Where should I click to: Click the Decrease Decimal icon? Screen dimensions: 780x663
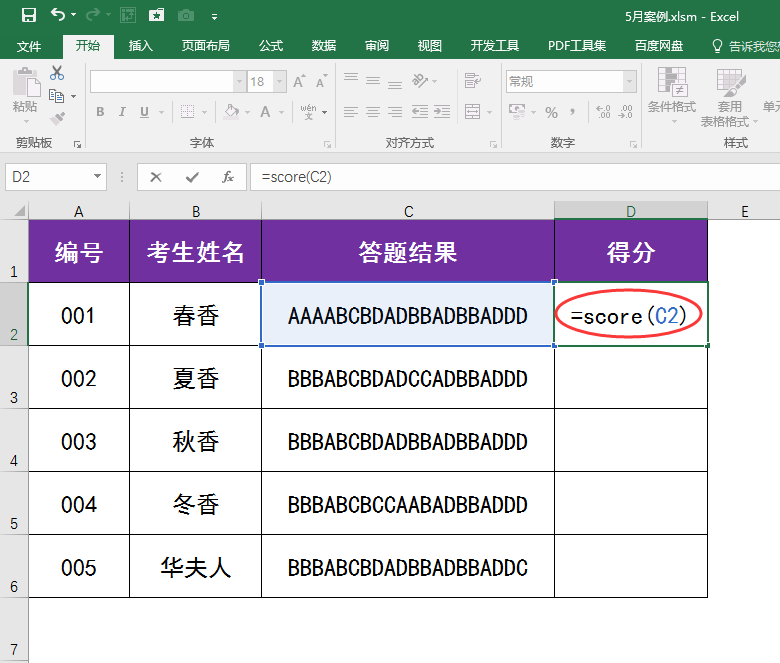(625, 112)
